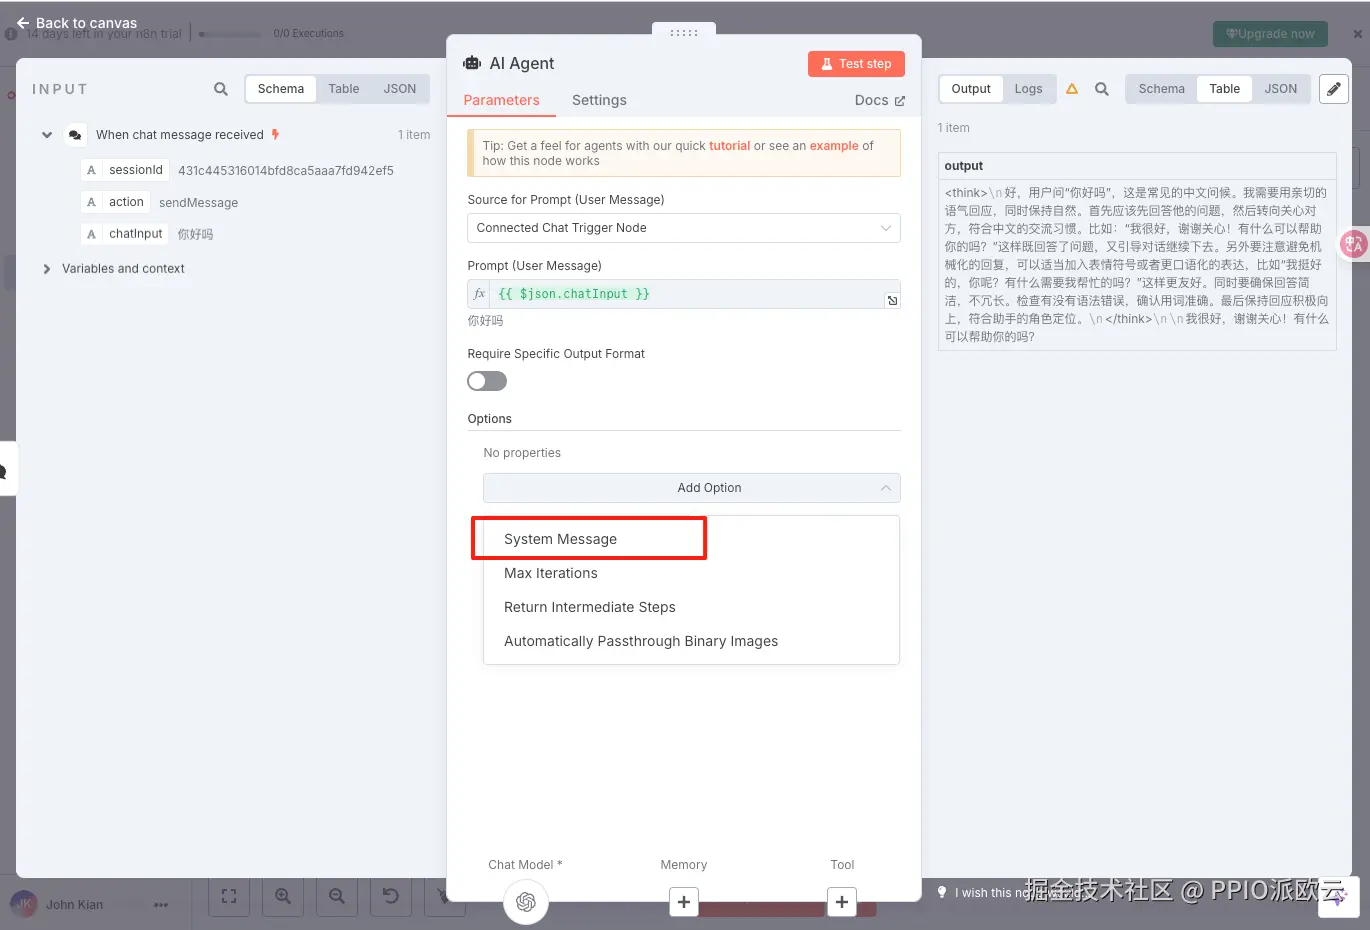Click the action schema field

pos(116,202)
